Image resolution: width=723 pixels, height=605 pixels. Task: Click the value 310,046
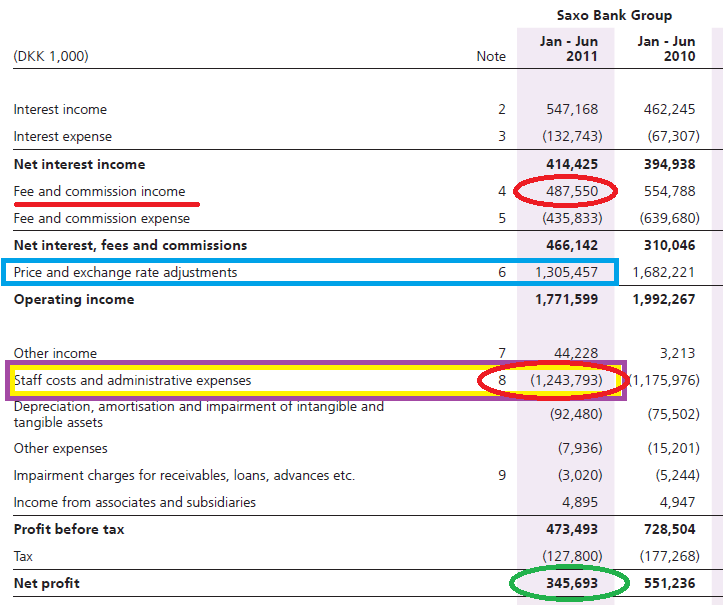coord(670,245)
